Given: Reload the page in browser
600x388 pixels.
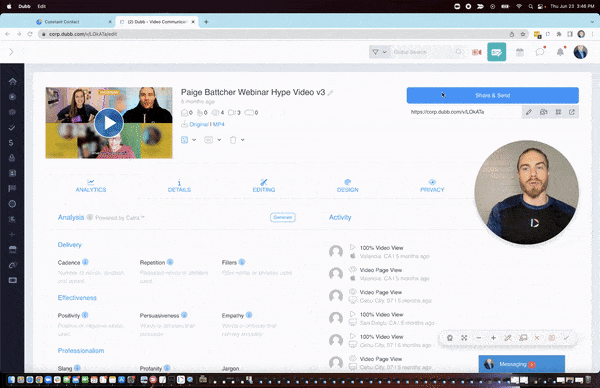Looking at the screenshot, I should pyautogui.click(x=30, y=34).
